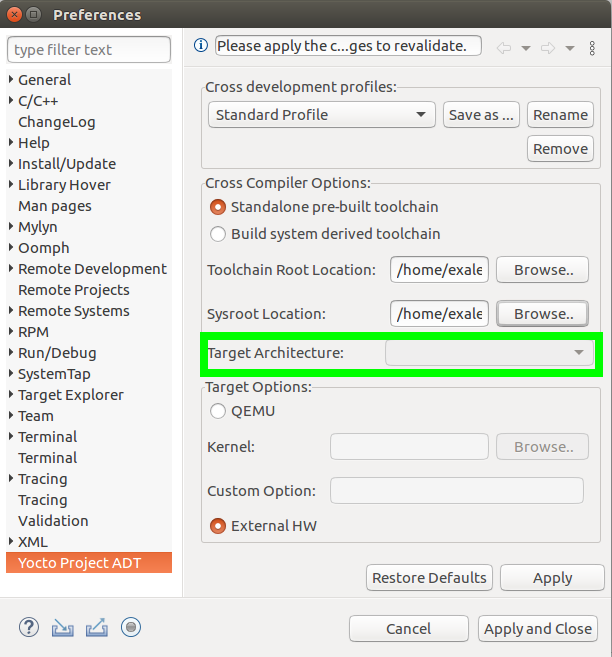Select ChangeLog preference page
The image size is (612, 657).
[57, 122]
